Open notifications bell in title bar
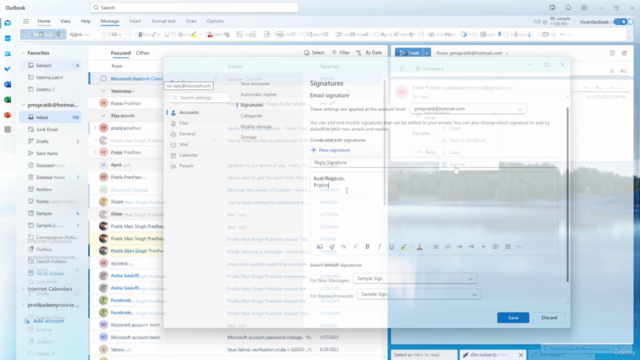This screenshot has height=360, width=640. pos(568,8)
